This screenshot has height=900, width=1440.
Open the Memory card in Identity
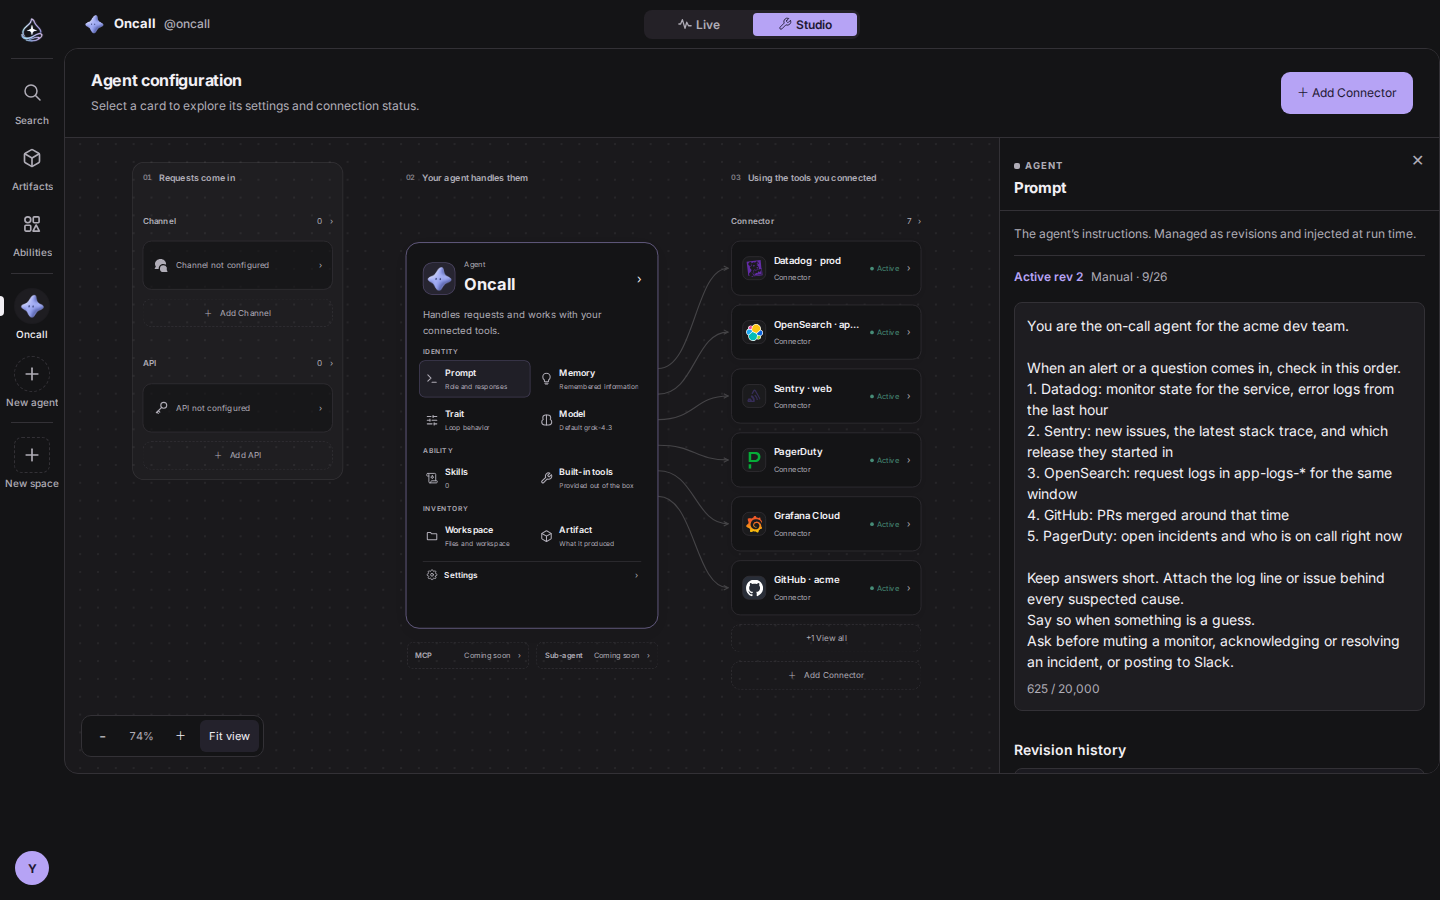point(589,379)
